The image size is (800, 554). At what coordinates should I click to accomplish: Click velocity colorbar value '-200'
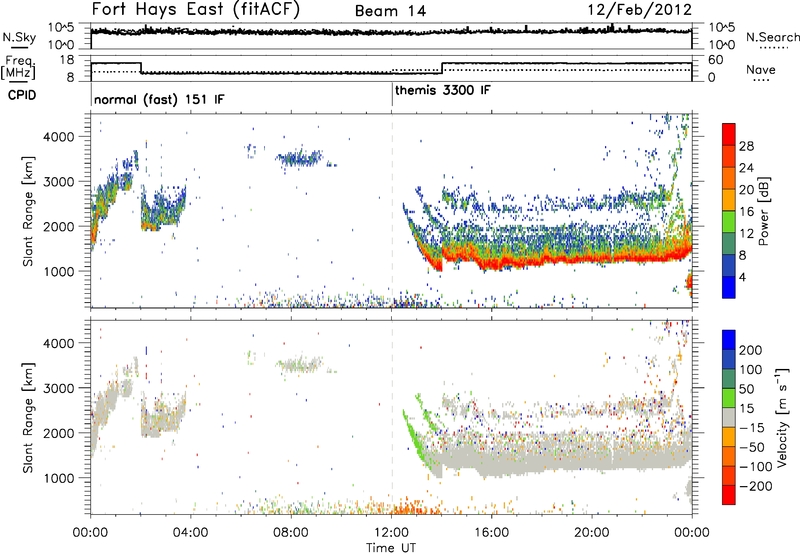tap(756, 486)
